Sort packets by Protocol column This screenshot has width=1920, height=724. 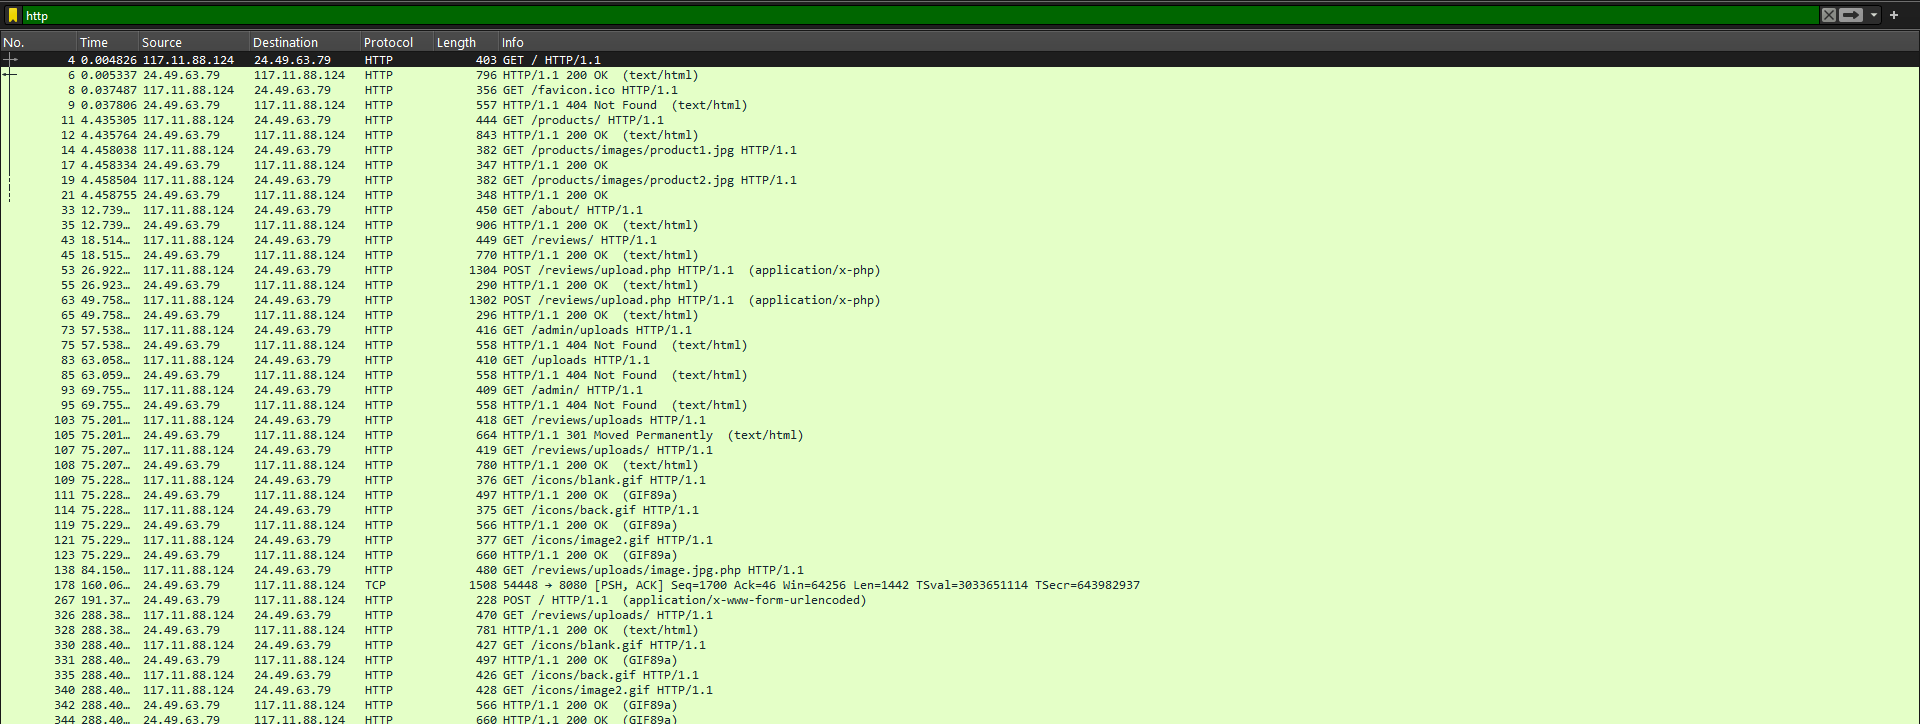pos(397,42)
